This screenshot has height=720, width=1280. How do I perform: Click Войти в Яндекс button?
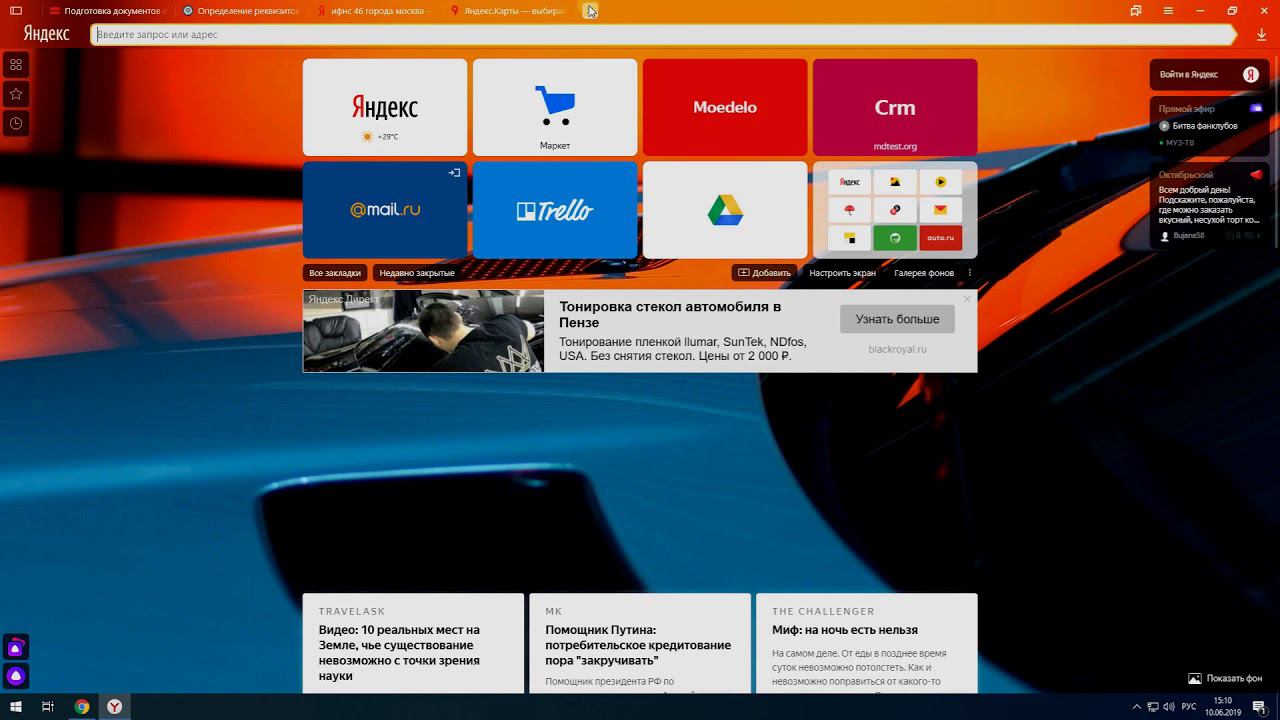tap(1209, 75)
